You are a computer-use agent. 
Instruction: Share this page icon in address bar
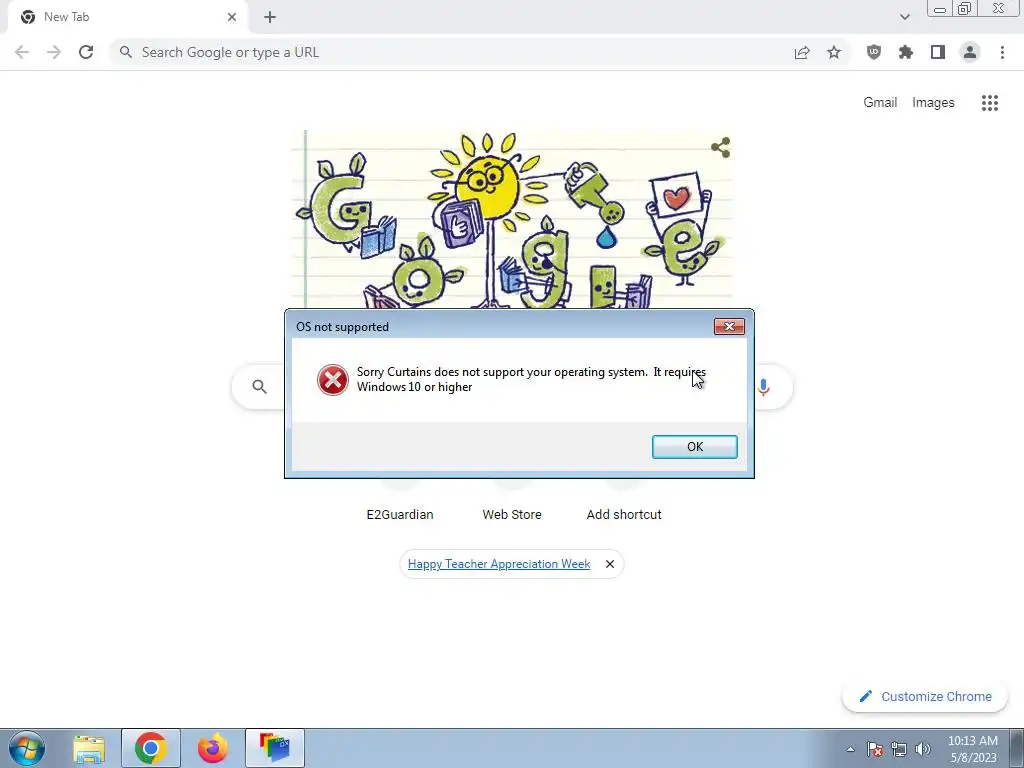pos(802,52)
